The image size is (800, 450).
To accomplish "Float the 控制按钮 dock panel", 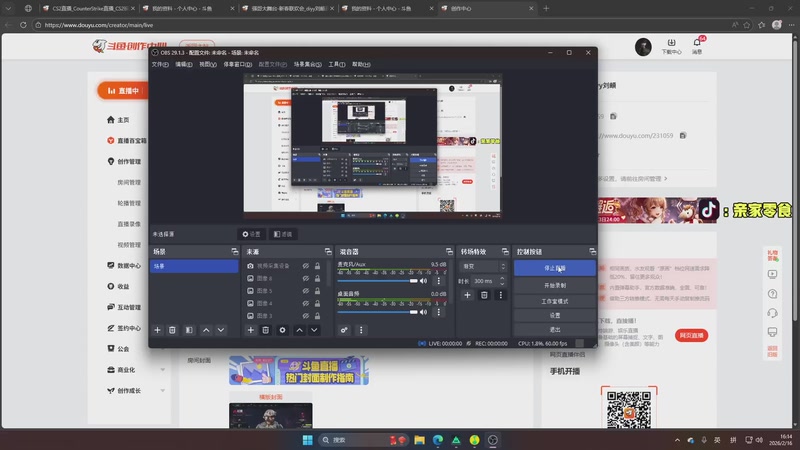I will [x=592, y=252].
